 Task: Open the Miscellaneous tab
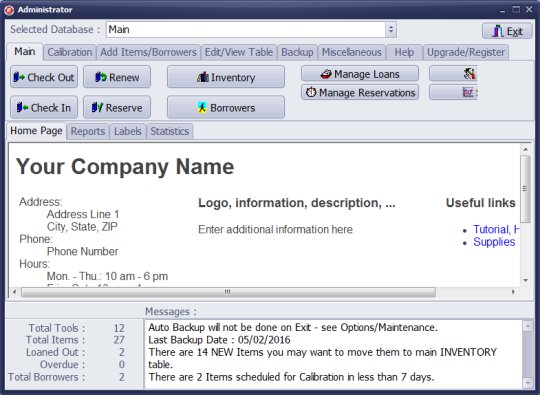(352, 52)
